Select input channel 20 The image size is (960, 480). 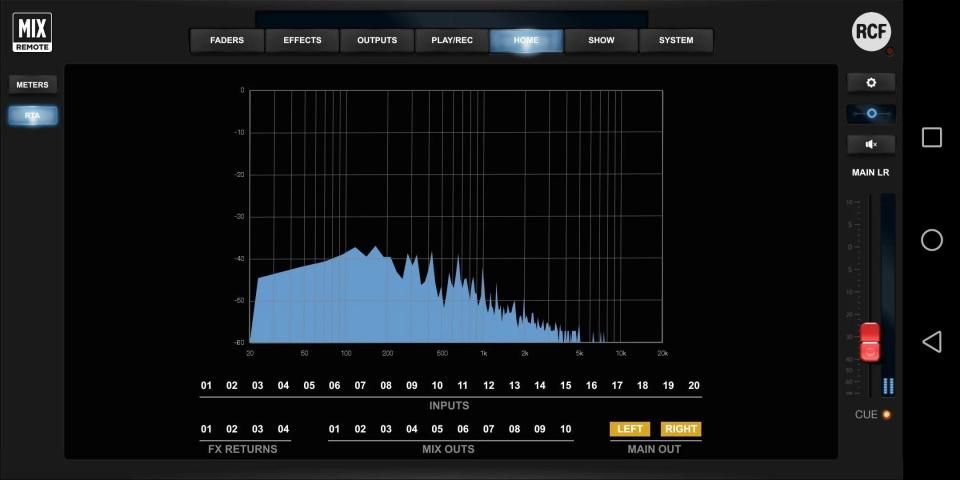pos(694,386)
